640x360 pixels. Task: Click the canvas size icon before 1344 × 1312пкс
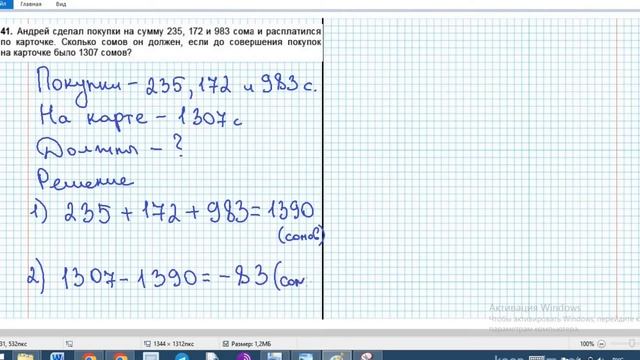coord(147,344)
